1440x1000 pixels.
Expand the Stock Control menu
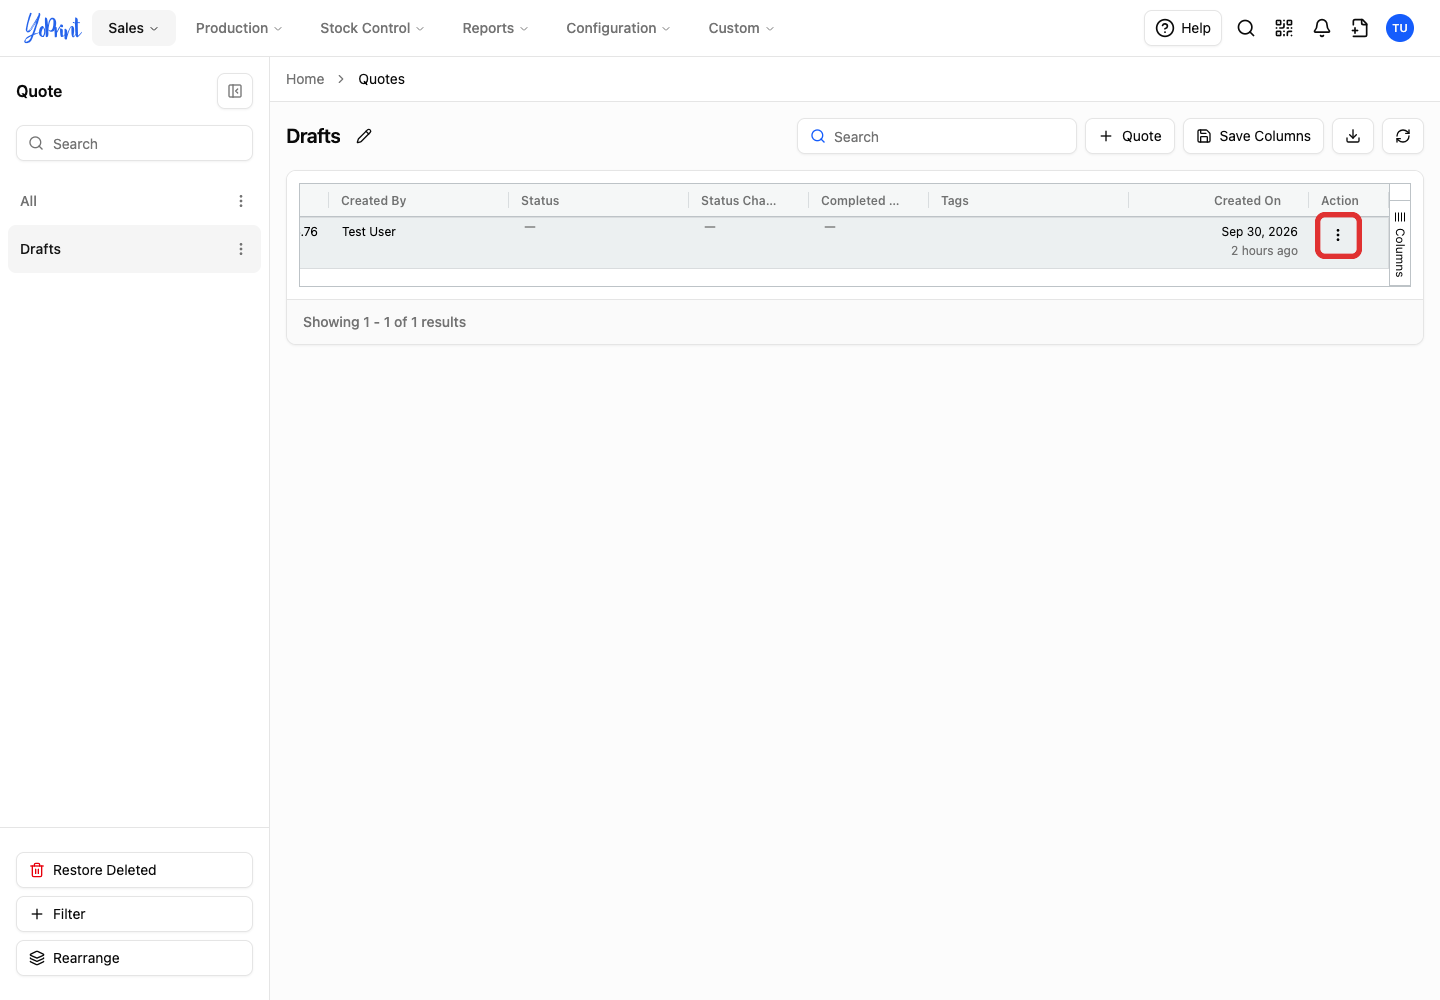(x=372, y=28)
